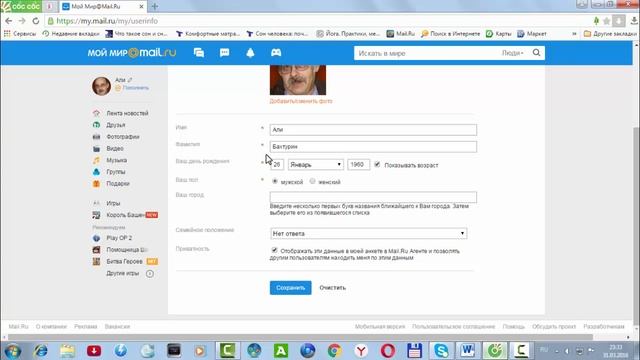Open Игры in the sidebar
This screenshot has width=640, height=360.
[x=113, y=203]
